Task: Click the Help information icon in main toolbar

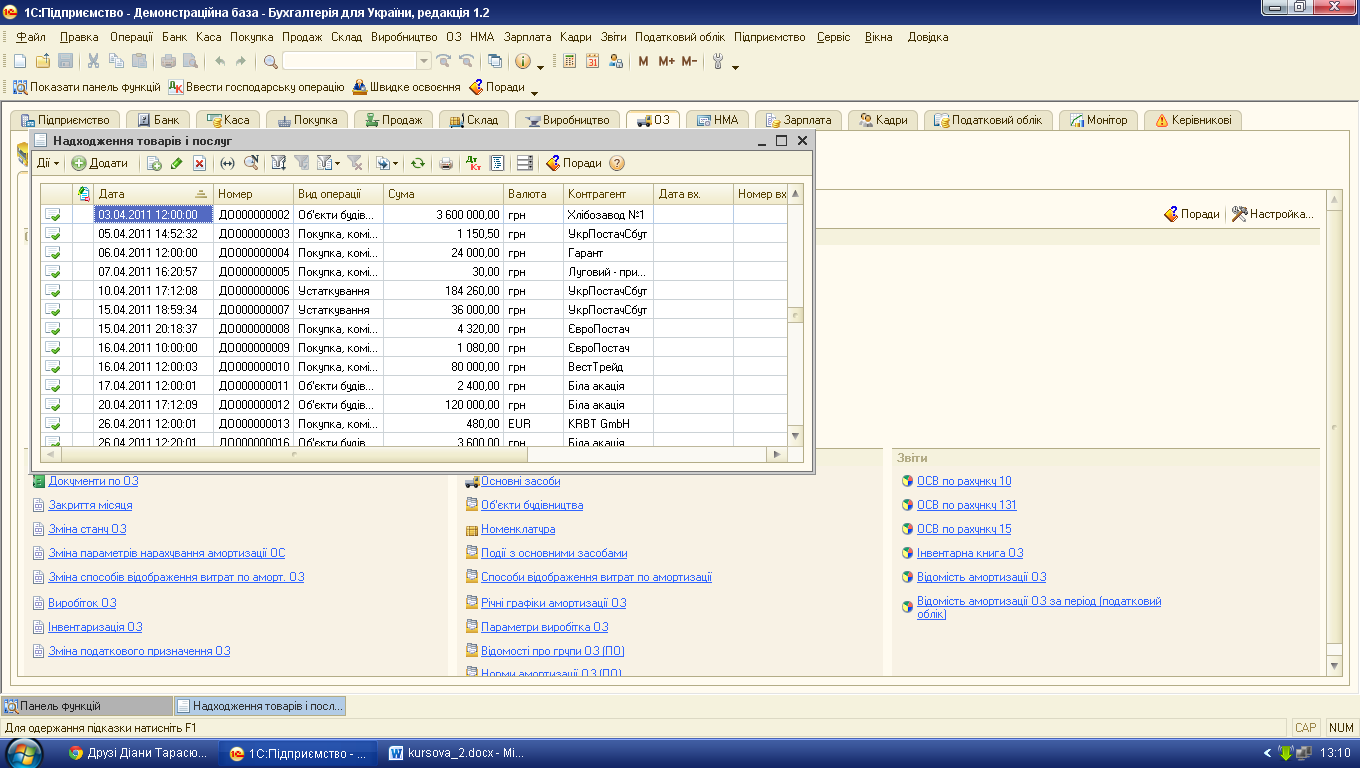Action: click(x=523, y=61)
